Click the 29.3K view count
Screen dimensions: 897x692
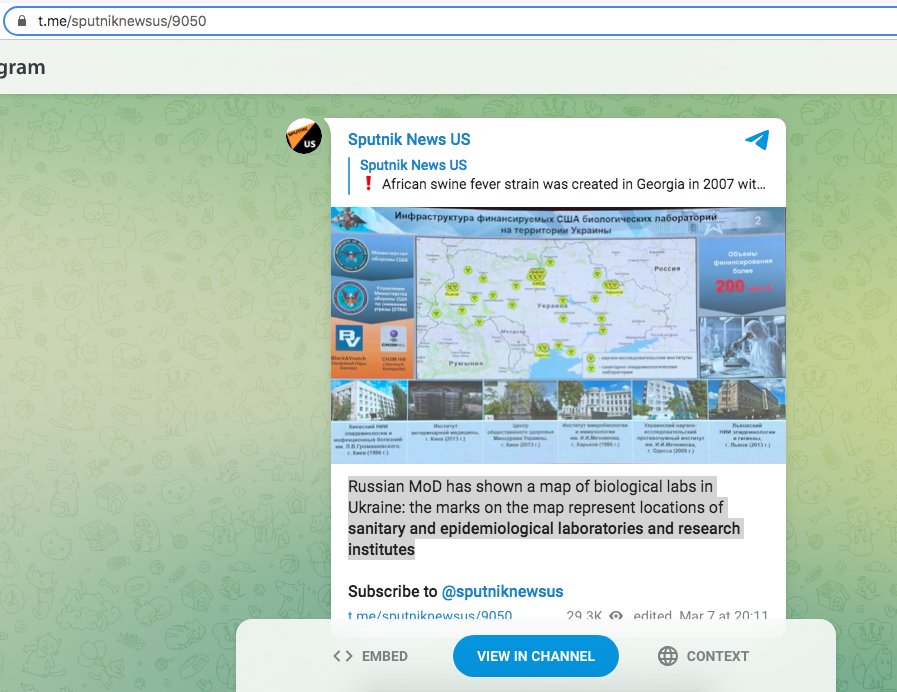point(584,615)
